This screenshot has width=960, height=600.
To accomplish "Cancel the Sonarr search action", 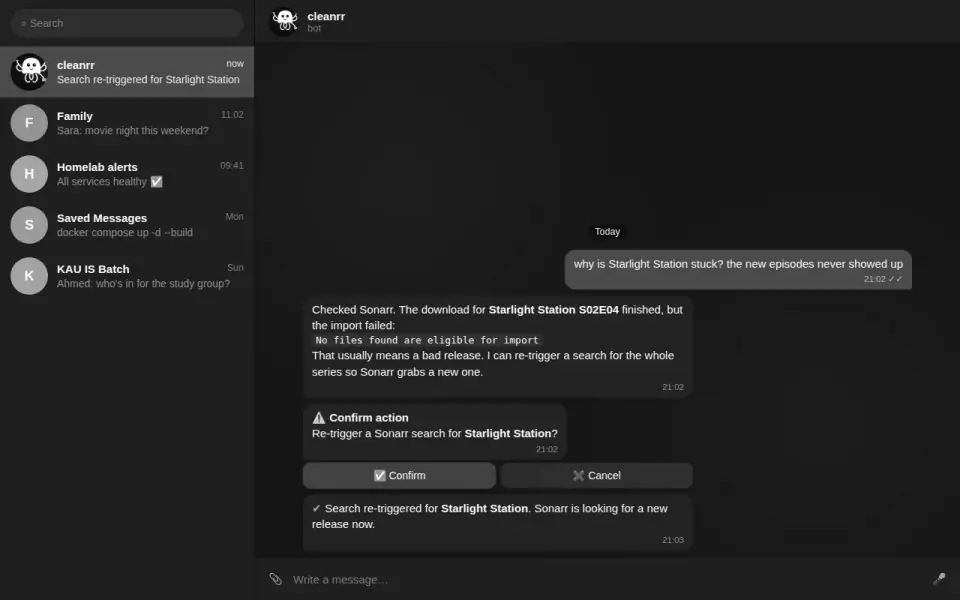I will point(596,476).
